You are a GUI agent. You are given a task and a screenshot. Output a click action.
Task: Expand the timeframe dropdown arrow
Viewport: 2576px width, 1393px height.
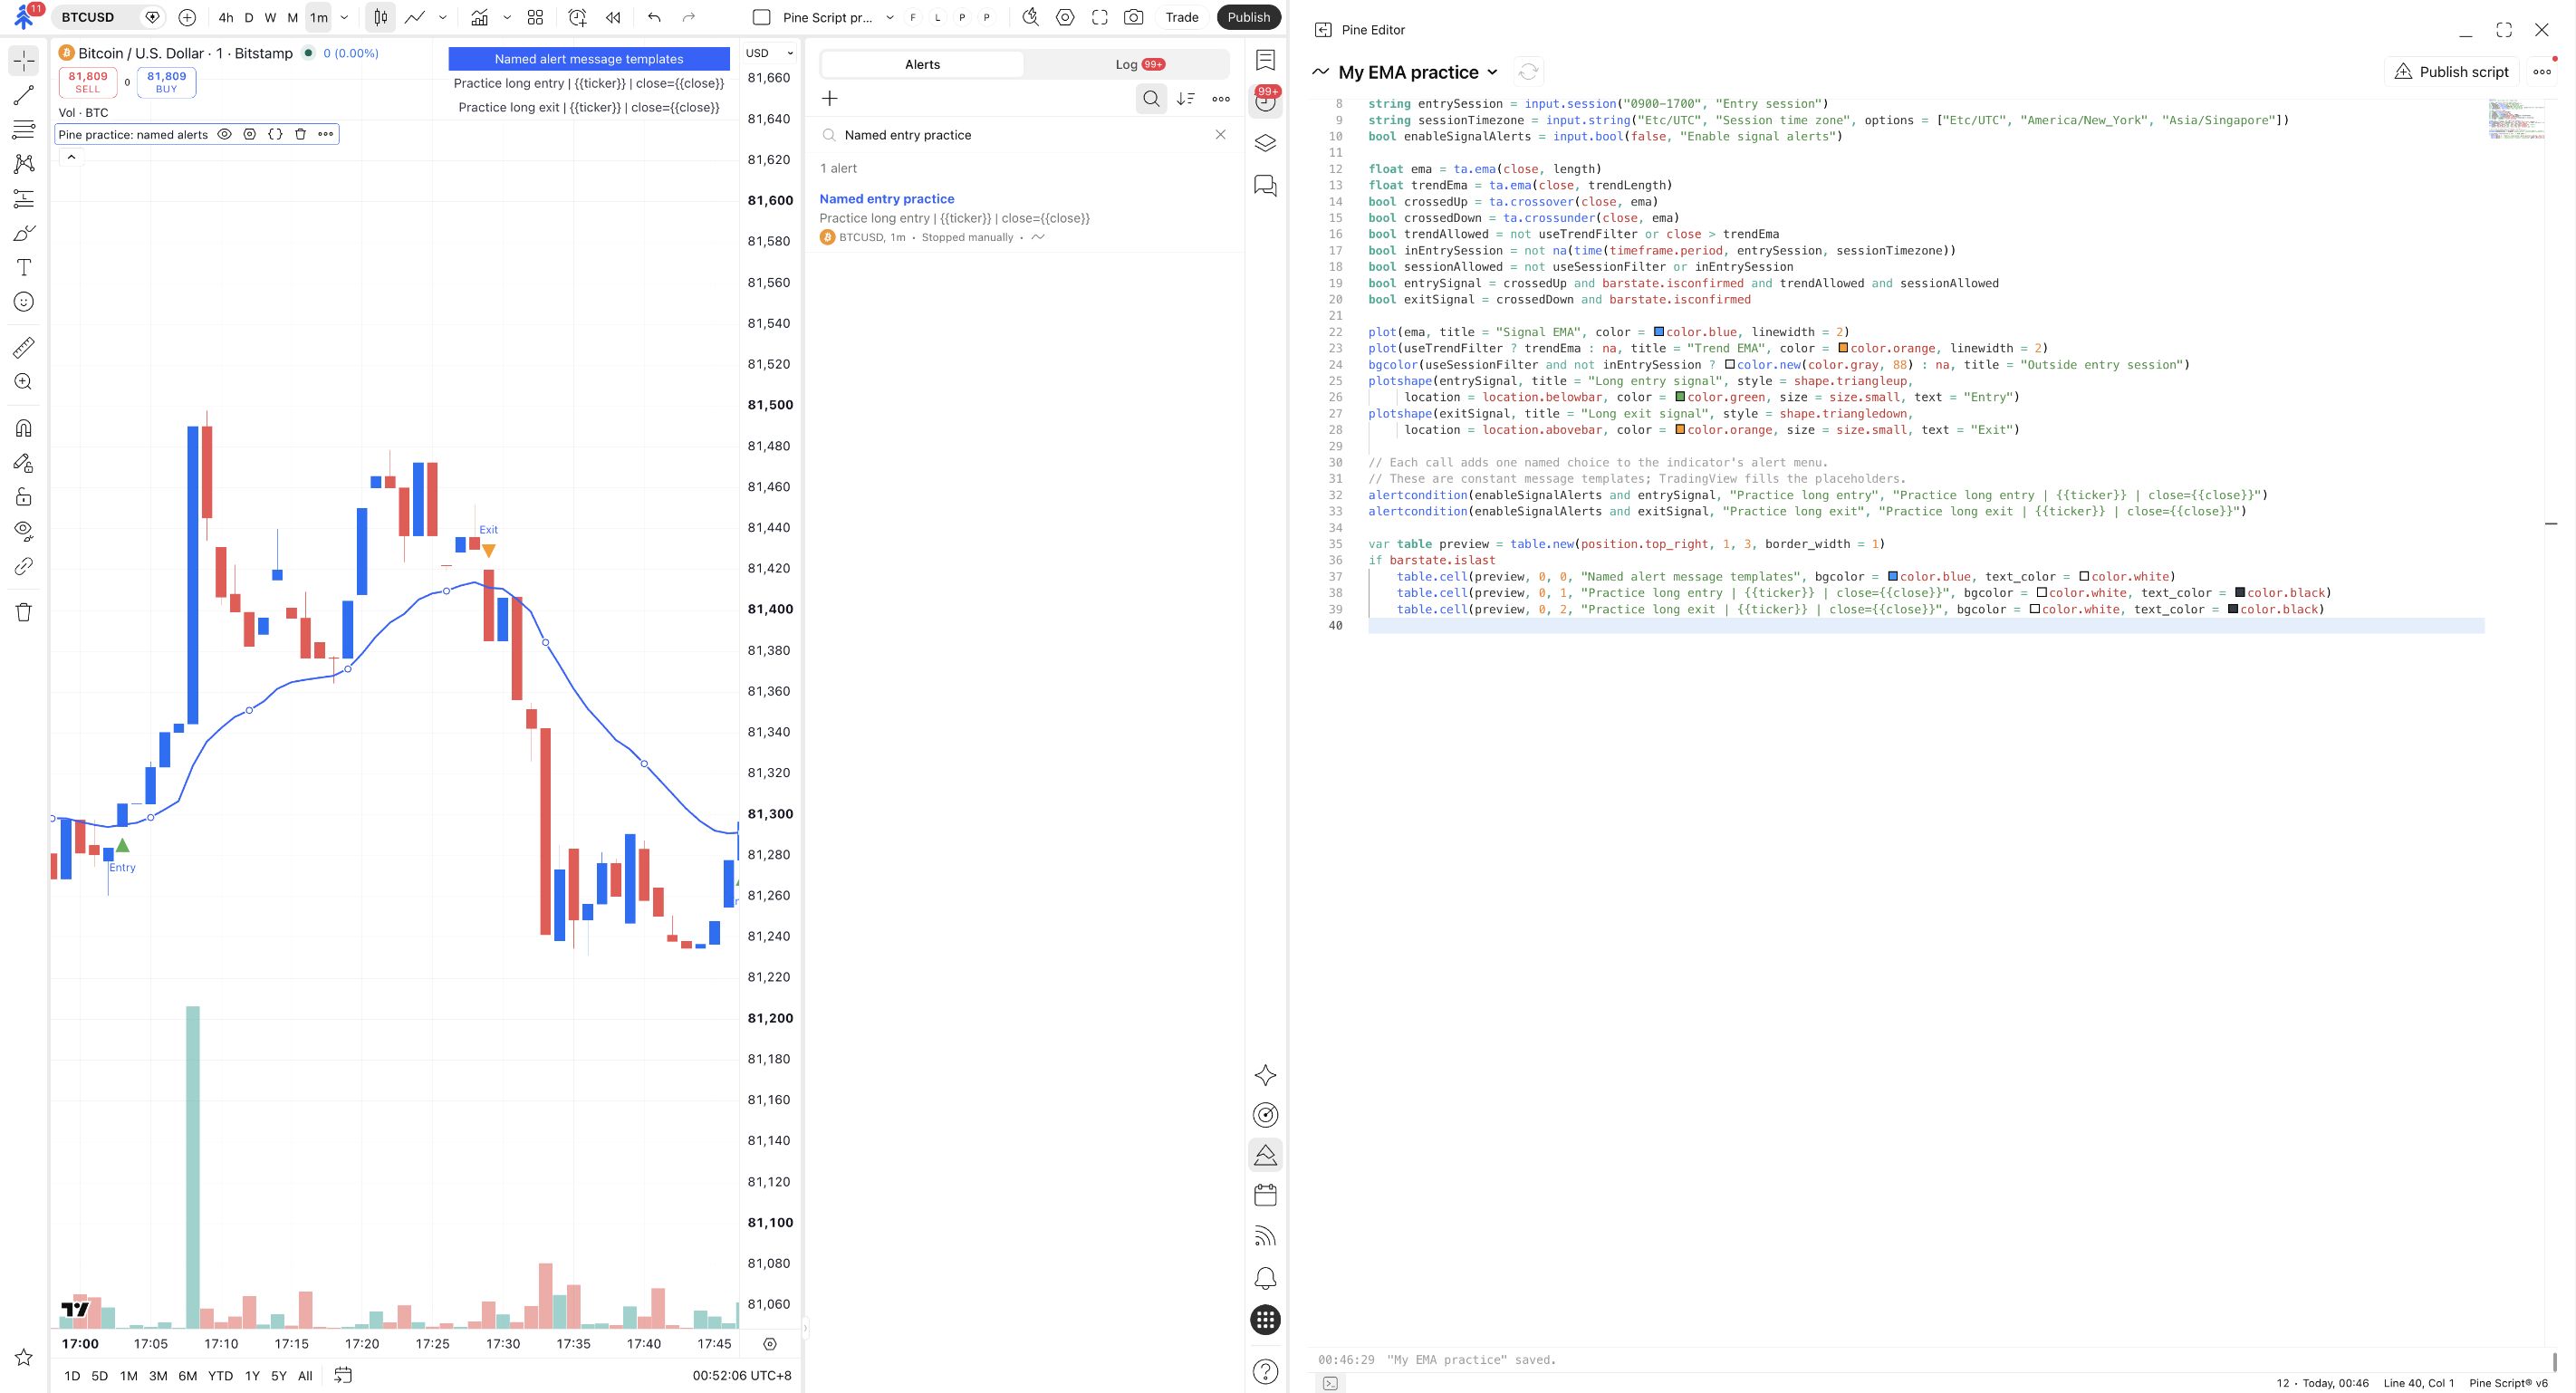344,17
